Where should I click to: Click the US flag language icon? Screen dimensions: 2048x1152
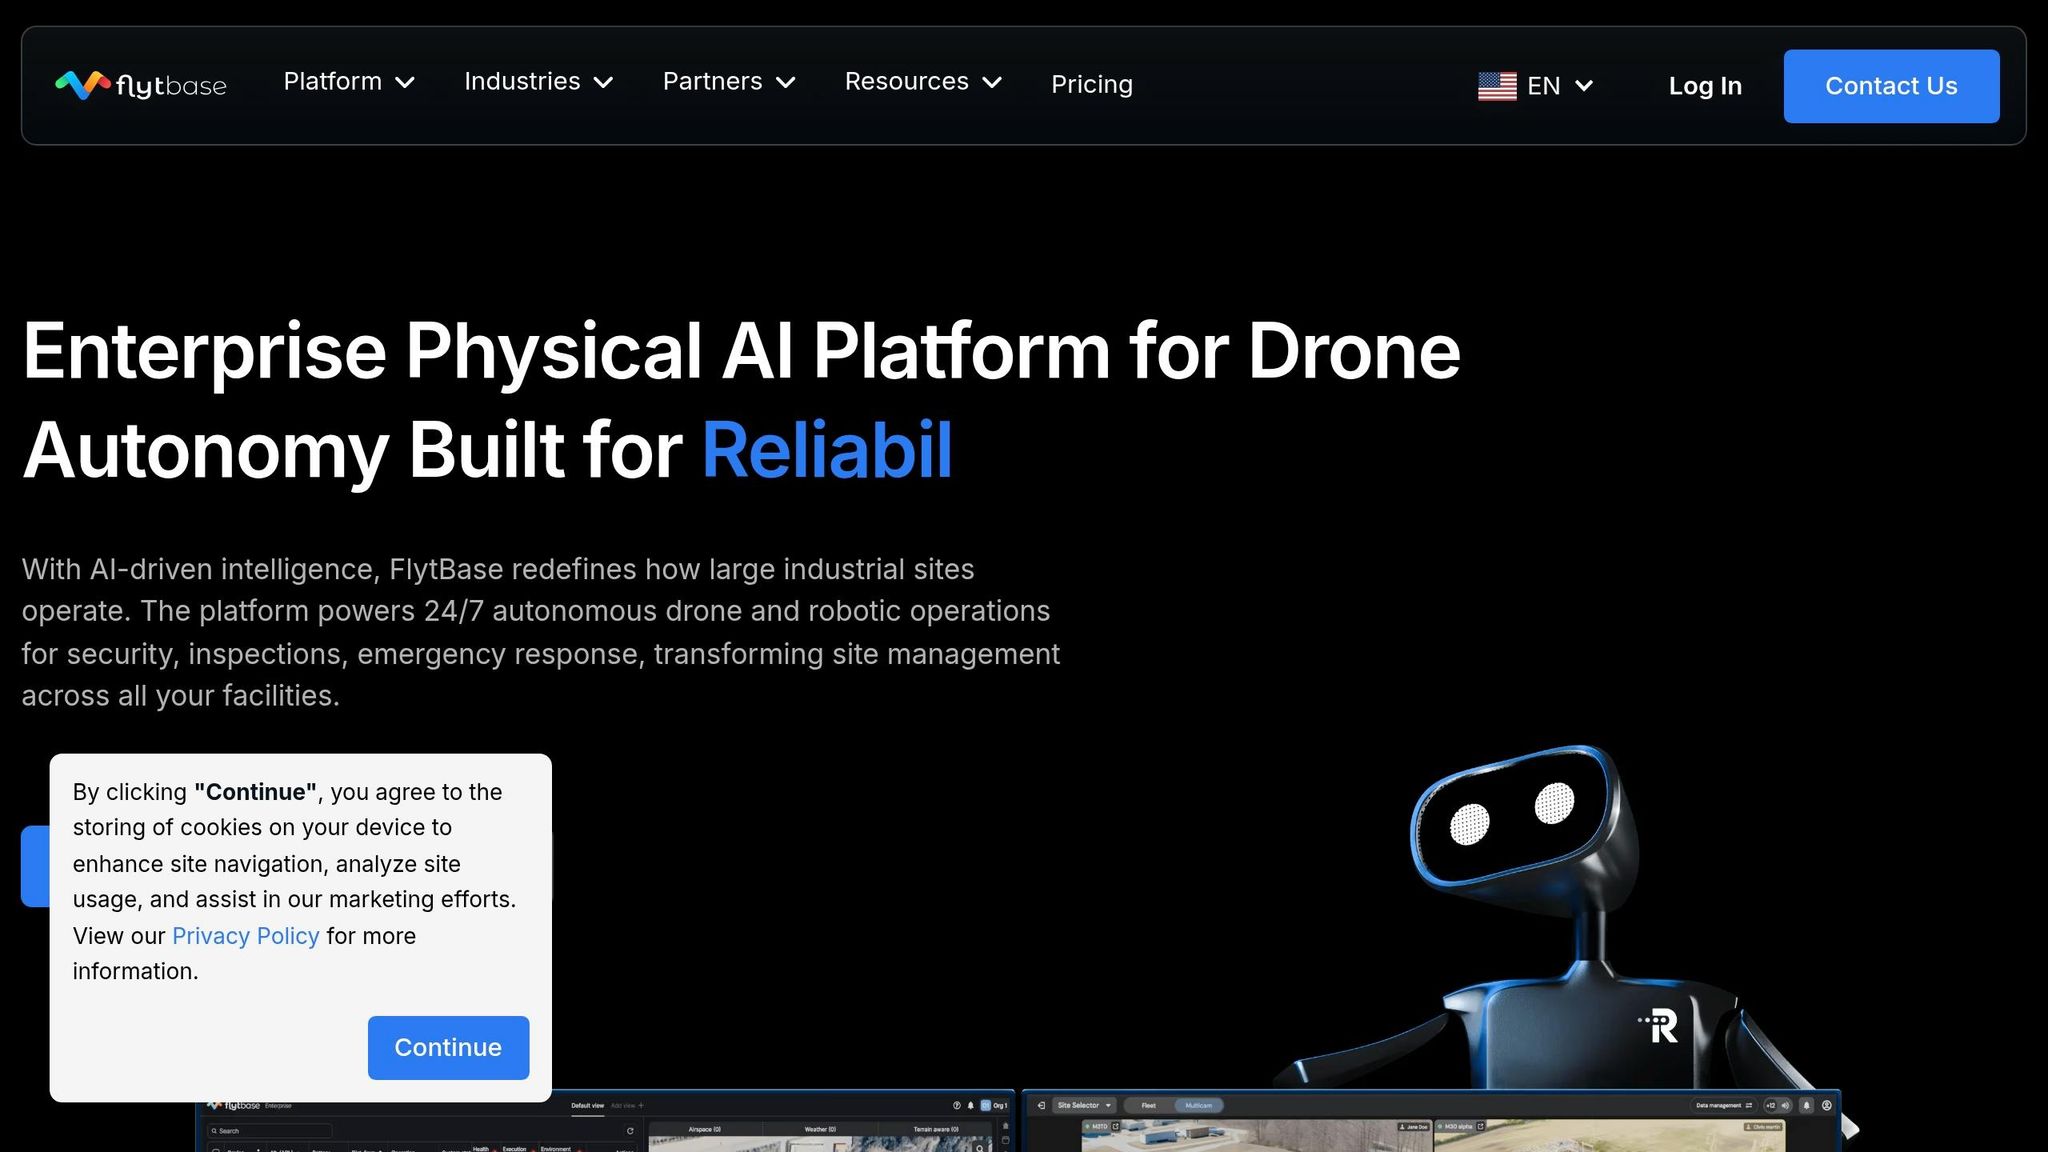pos(1497,86)
